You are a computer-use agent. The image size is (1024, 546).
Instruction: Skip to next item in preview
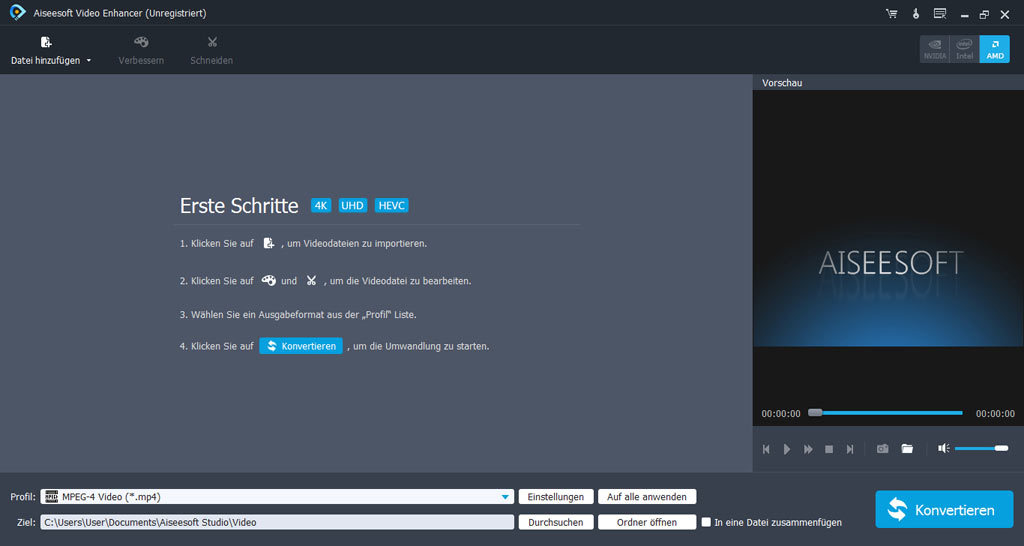point(850,449)
